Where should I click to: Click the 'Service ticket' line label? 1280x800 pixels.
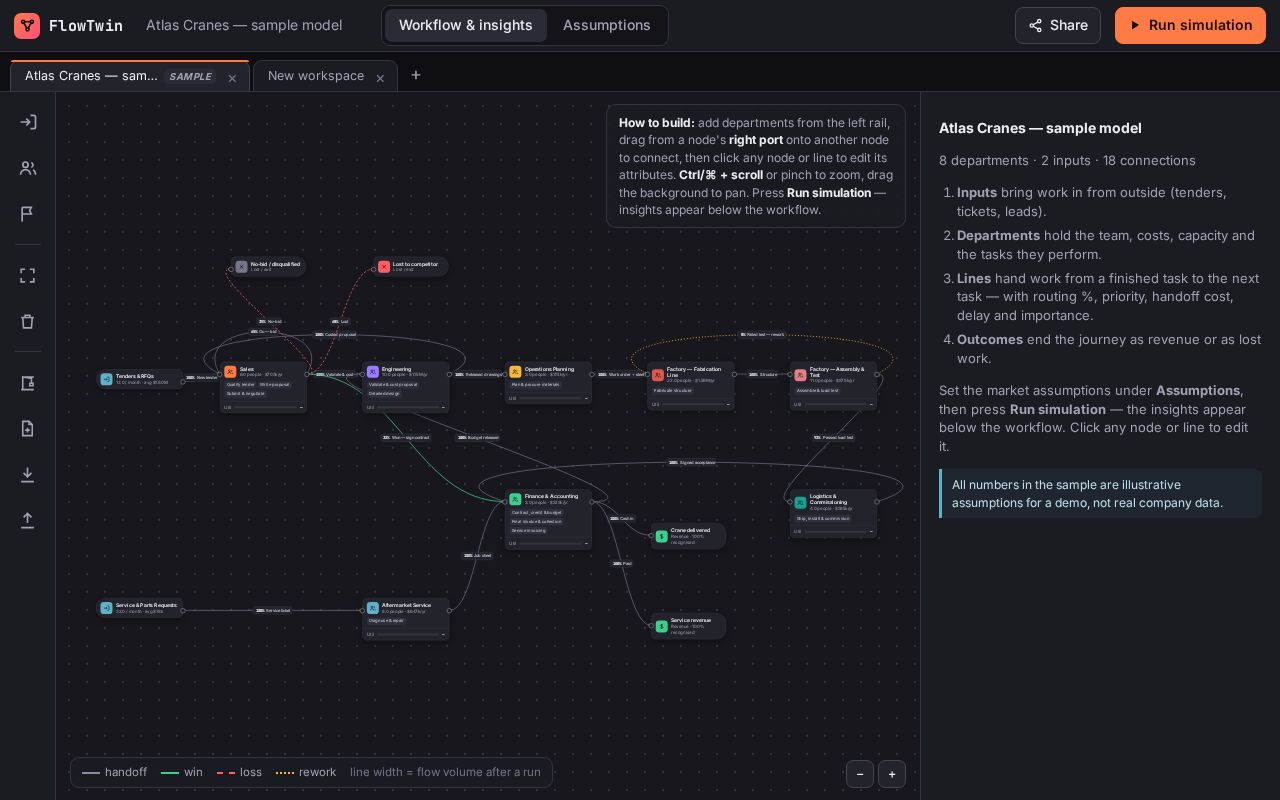click(273, 610)
